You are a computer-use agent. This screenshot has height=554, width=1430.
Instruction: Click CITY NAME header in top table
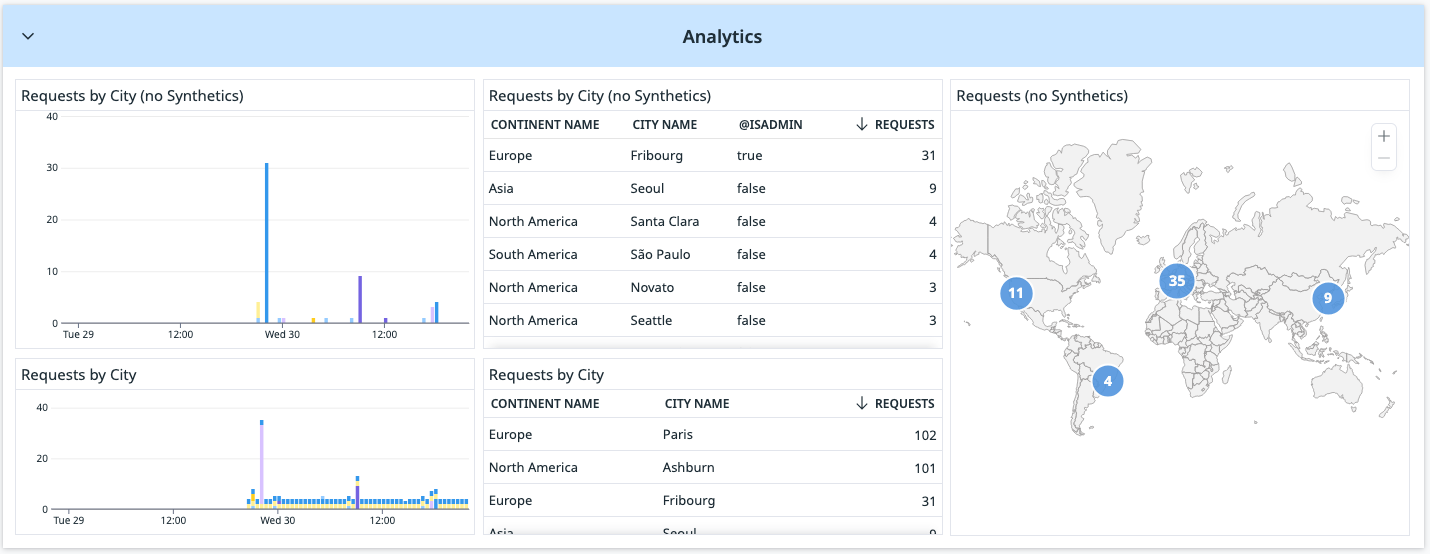pos(664,125)
